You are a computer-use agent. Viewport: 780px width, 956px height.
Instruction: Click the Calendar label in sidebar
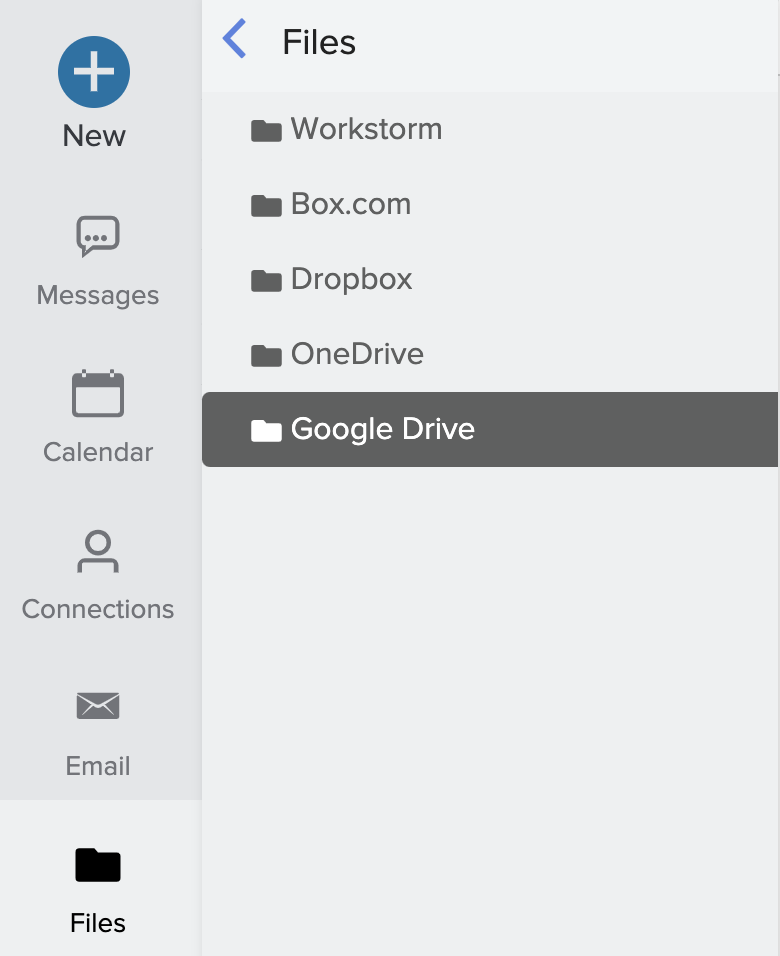tap(98, 452)
